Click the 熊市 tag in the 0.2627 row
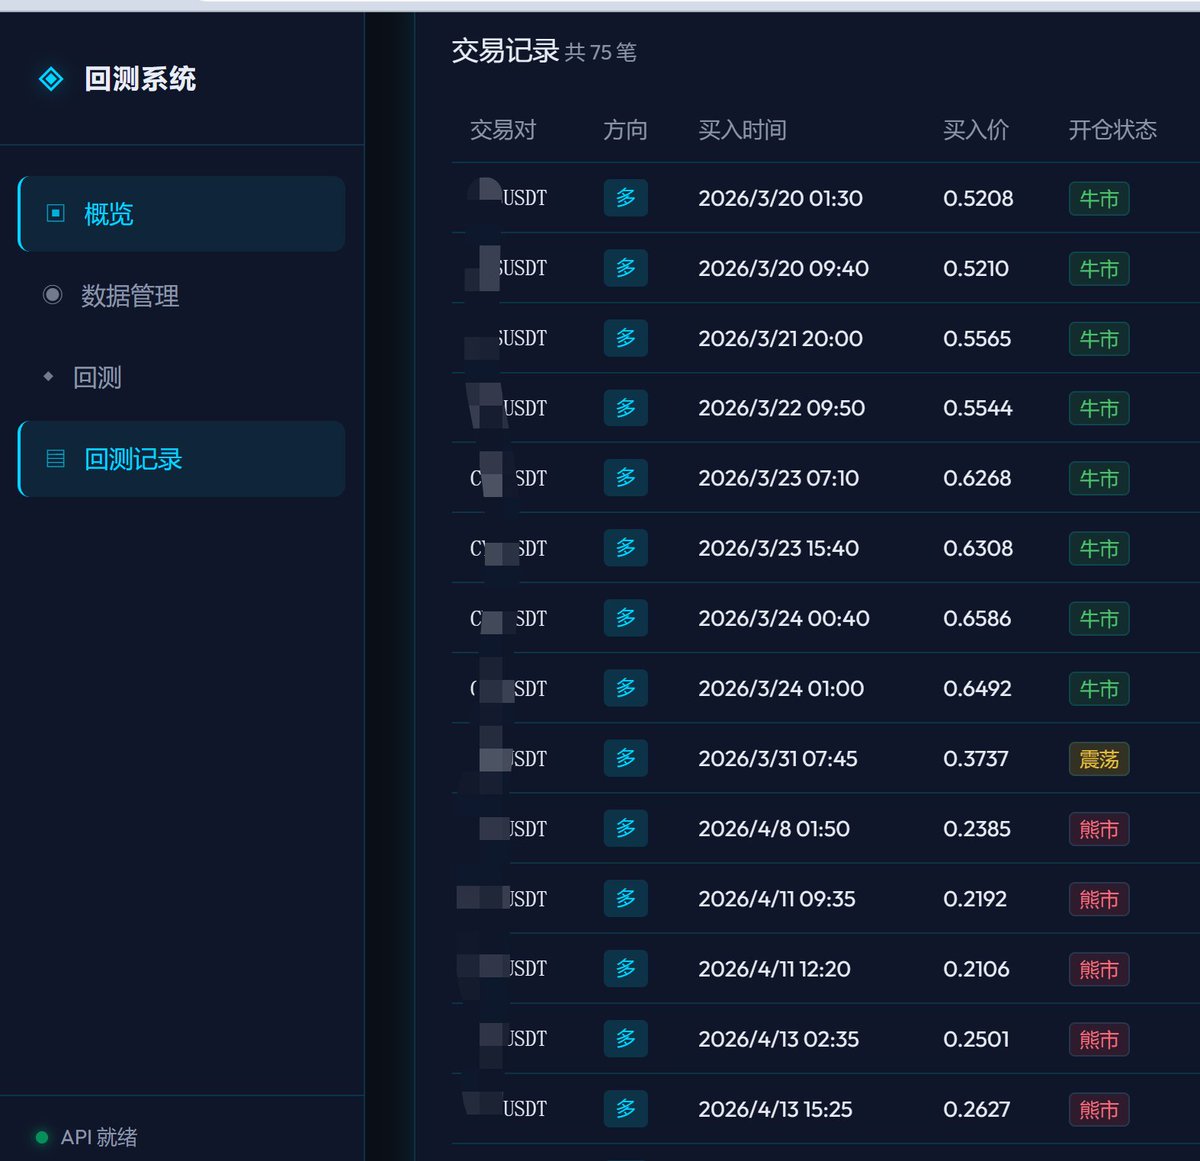 tap(1099, 1110)
